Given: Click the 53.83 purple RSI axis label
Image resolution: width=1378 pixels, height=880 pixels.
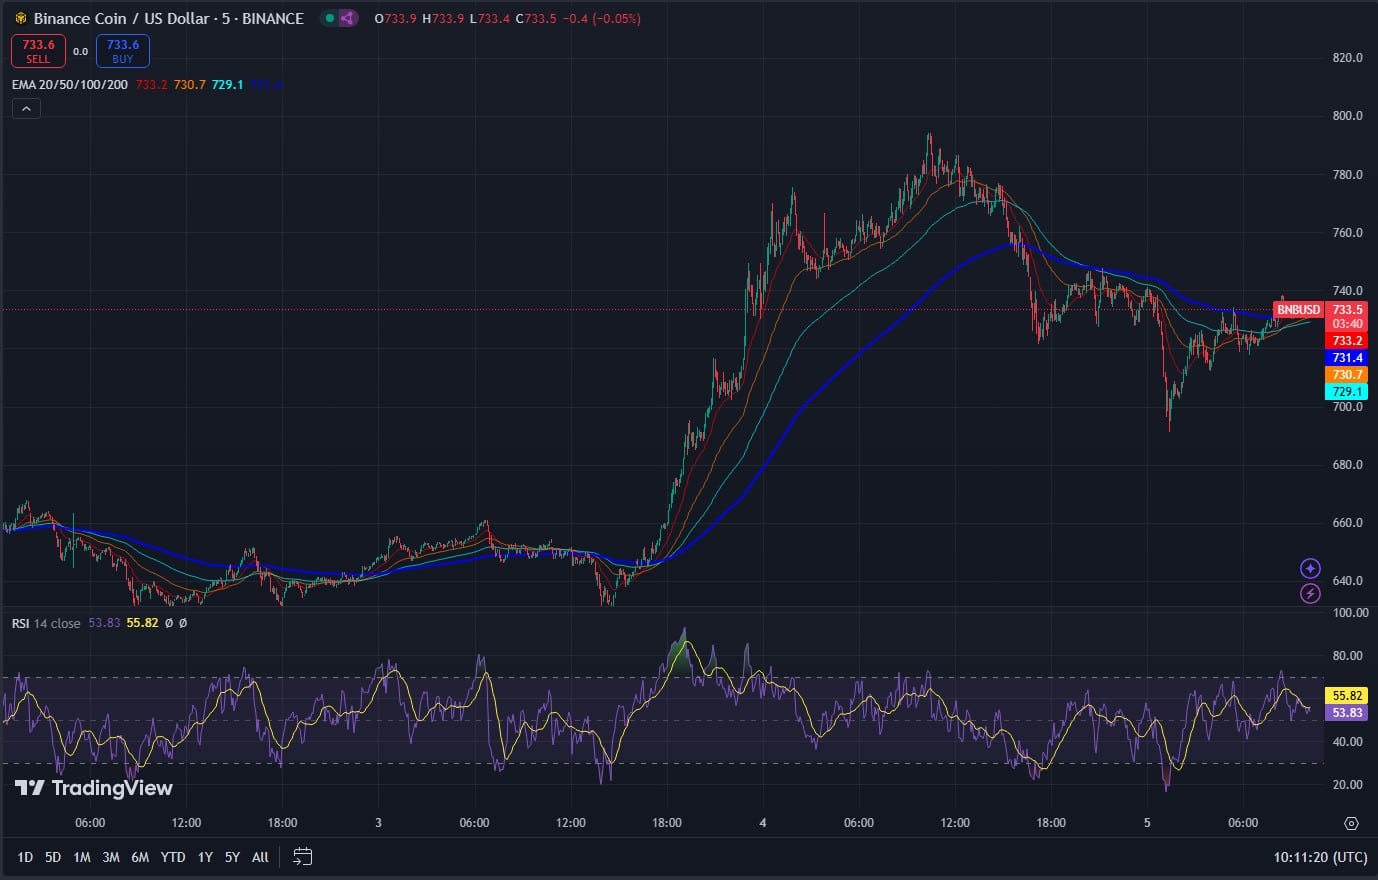Looking at the screenshot, I should (1347, 713).
